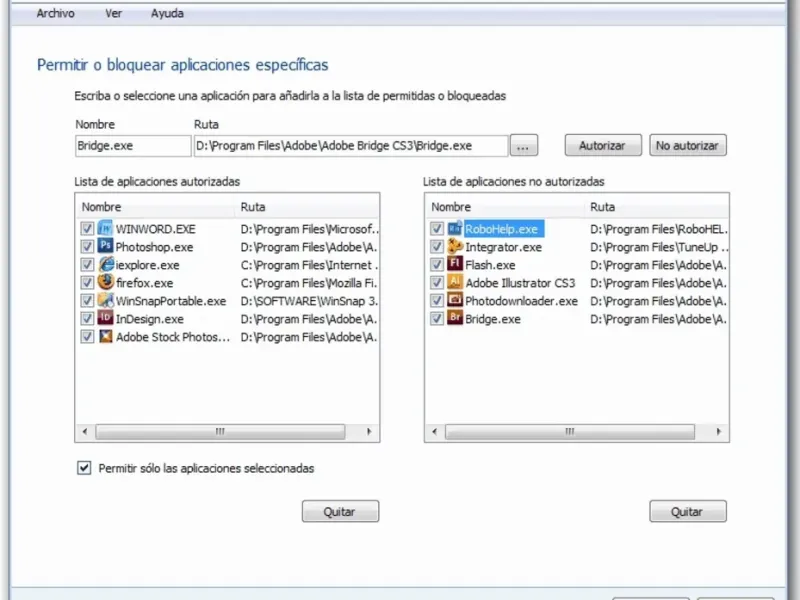The width and height of the screenshot is (800, 600).
Task: Toggle the Flash.exe checkbox
Action: tap(437, 265)
